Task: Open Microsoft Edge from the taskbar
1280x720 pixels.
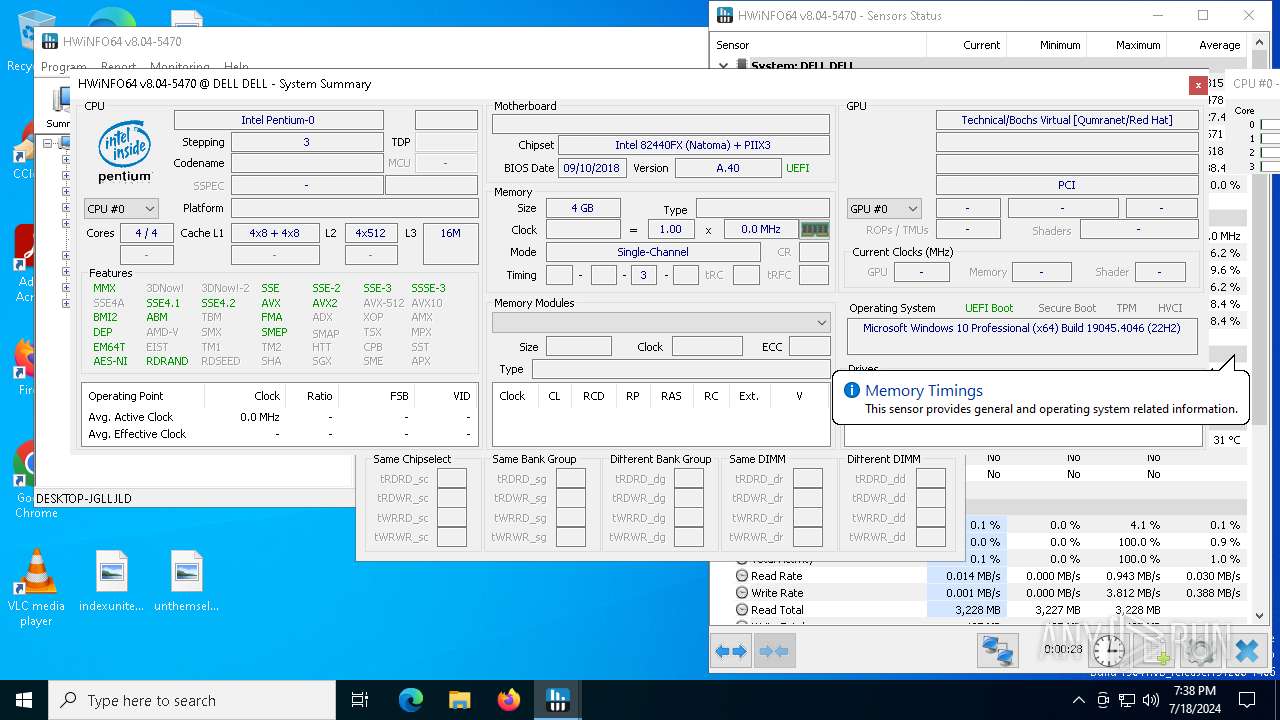Action: pyautogui.click(x=411, y=700)
